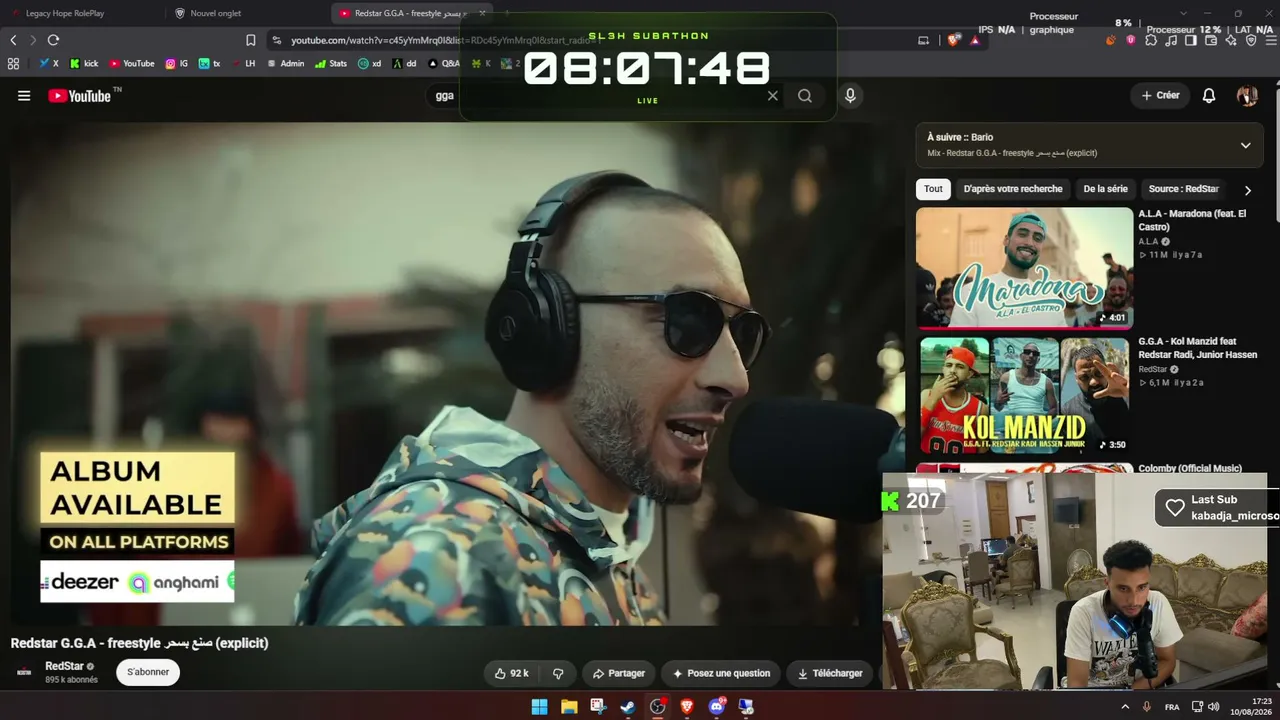The height and width of the screenshot is (720, 1280).
Task: Open the browser main menu
Action: click(x=1270, y=40)
